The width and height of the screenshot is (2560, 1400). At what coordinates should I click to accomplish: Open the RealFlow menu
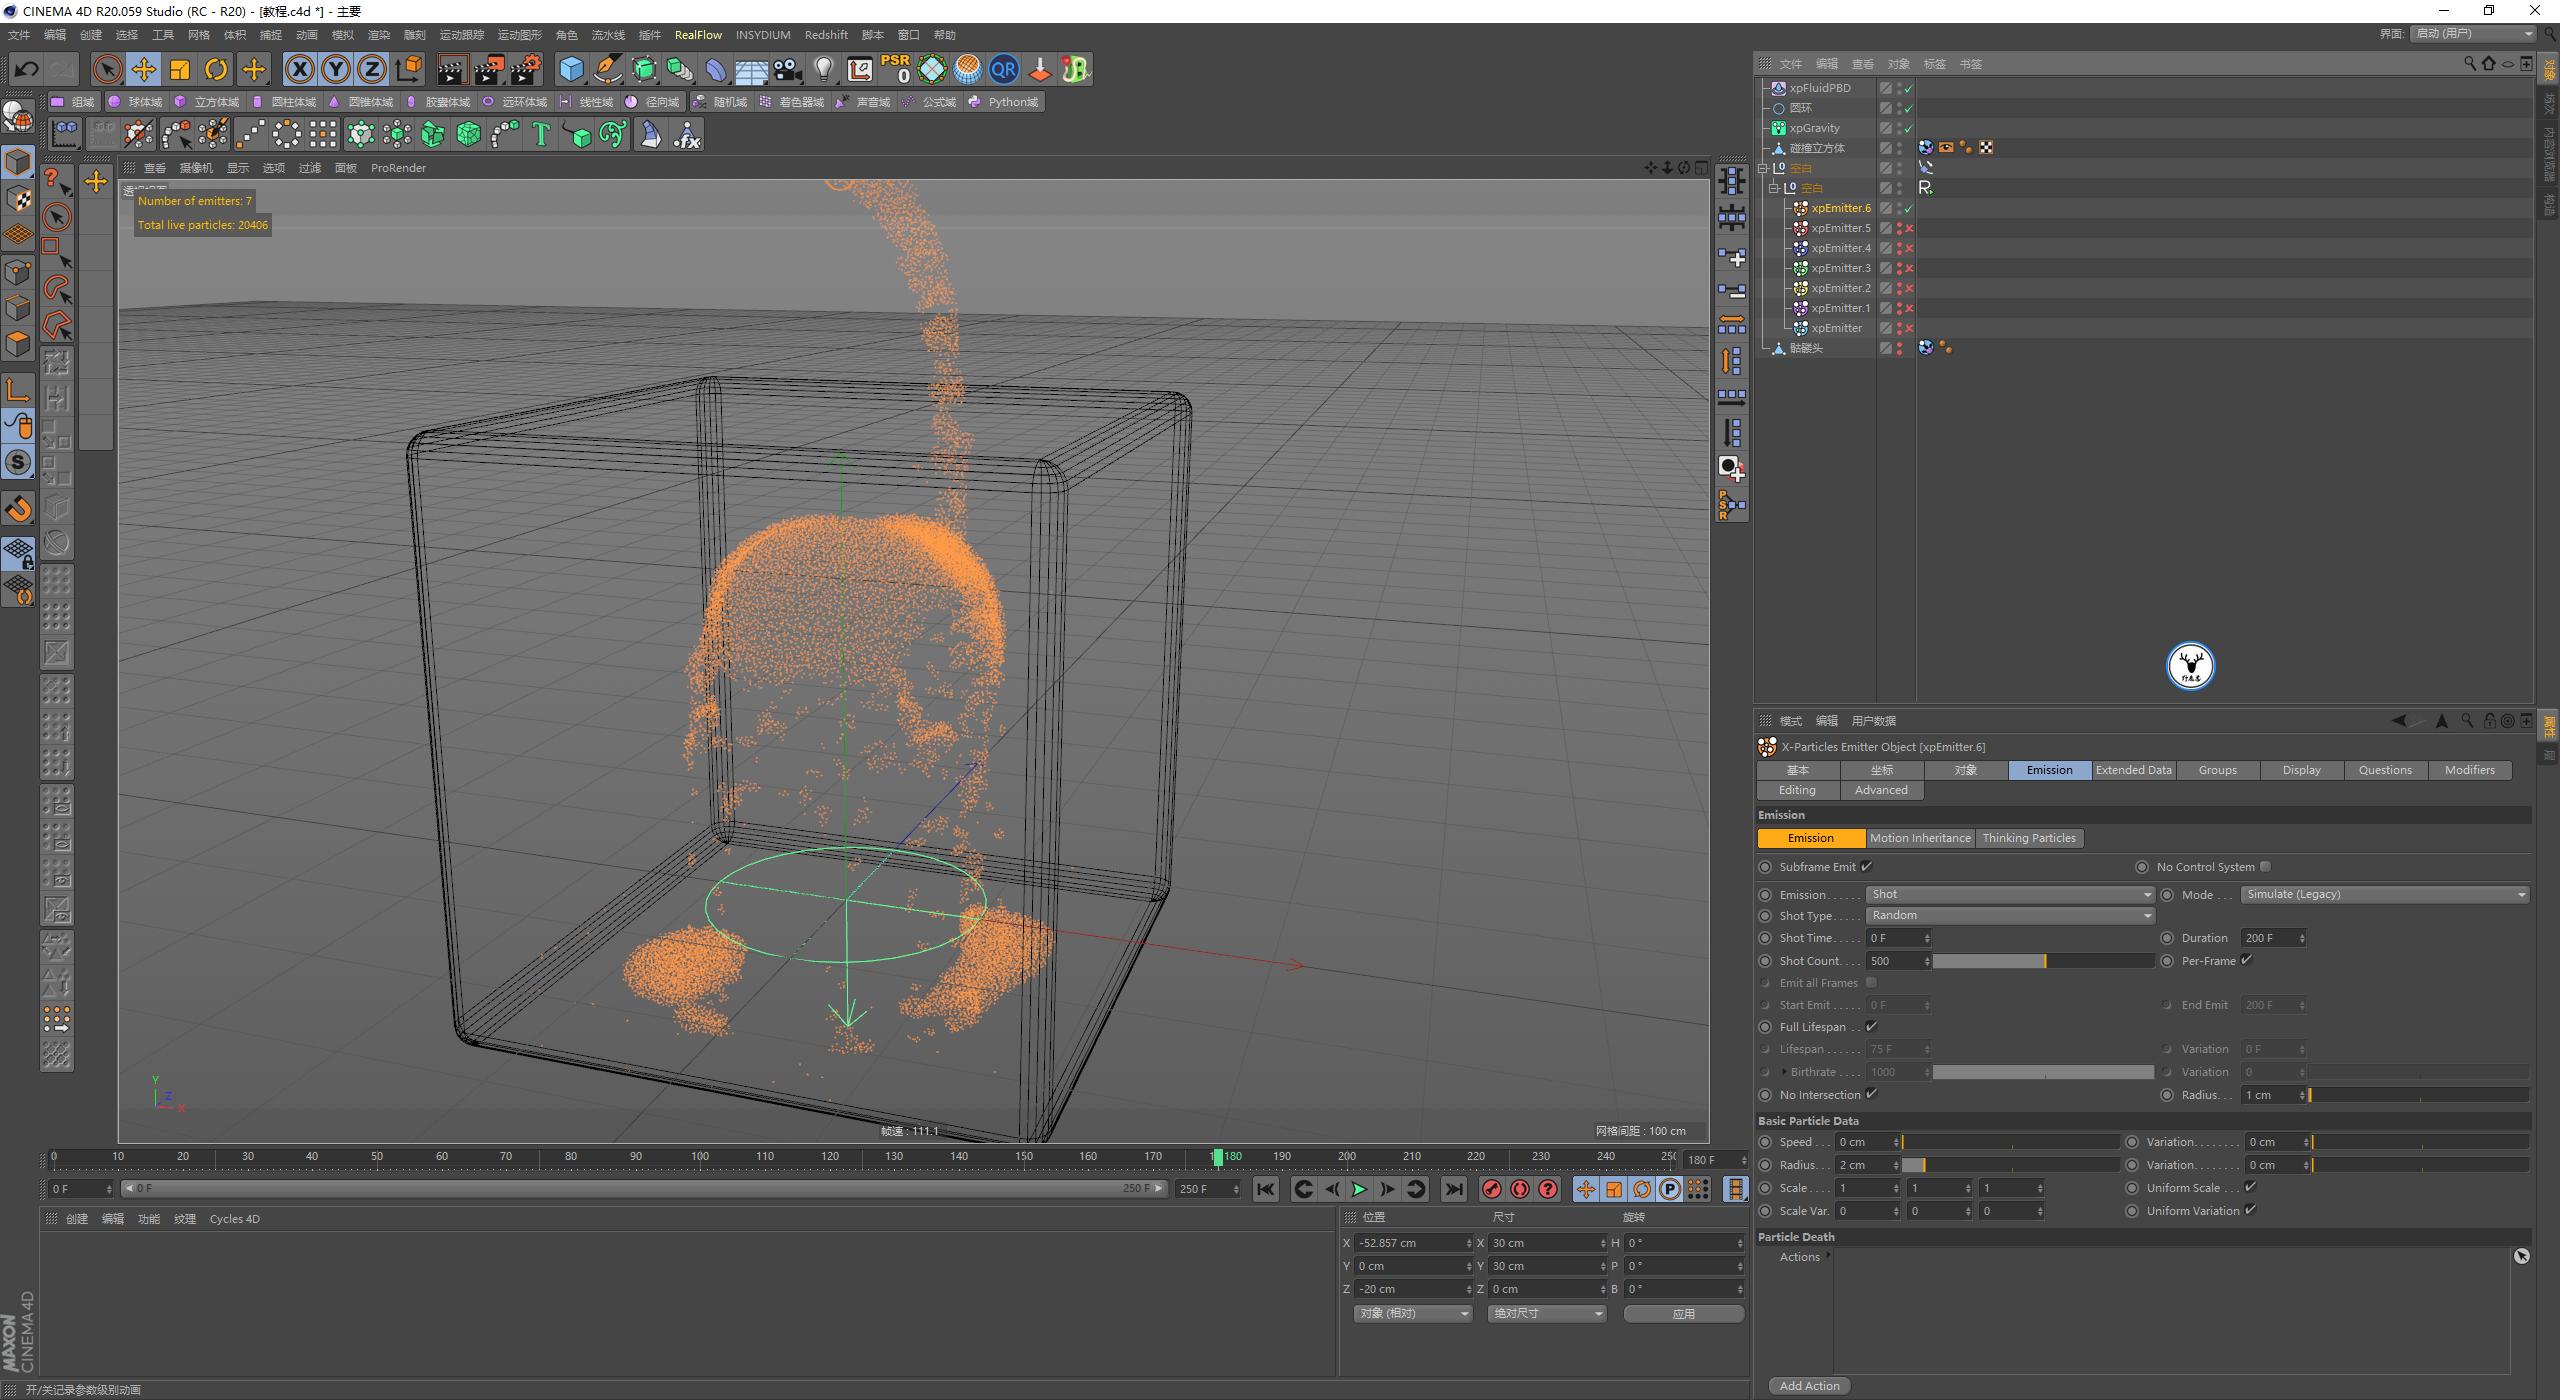tap(698, 34)
